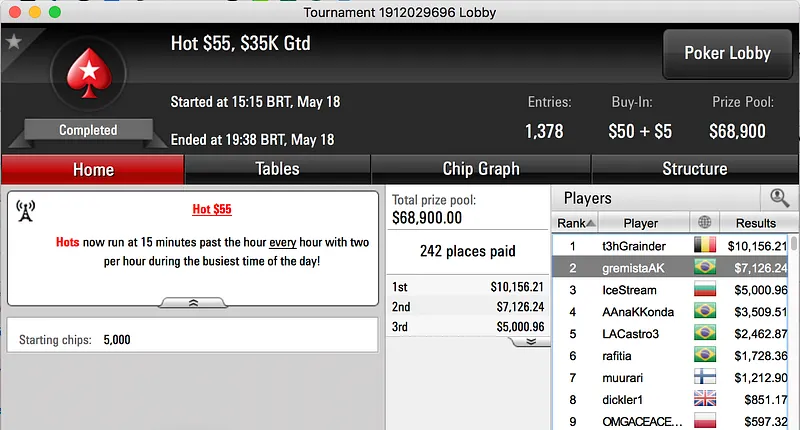The image size is (800, 430).
Task: Click the globe country column icon
Action: pos(706,223)
